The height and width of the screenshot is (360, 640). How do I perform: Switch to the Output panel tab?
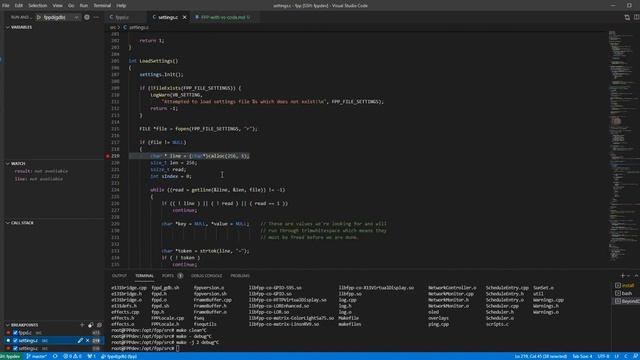click(119, 276)
